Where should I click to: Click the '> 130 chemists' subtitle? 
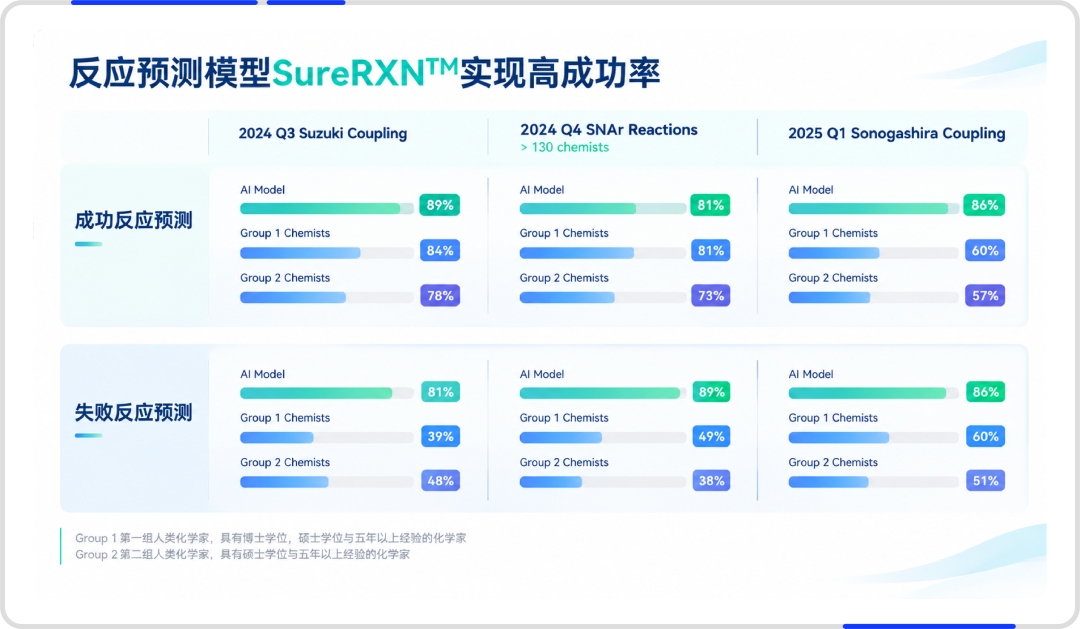[x=565, y=147]
